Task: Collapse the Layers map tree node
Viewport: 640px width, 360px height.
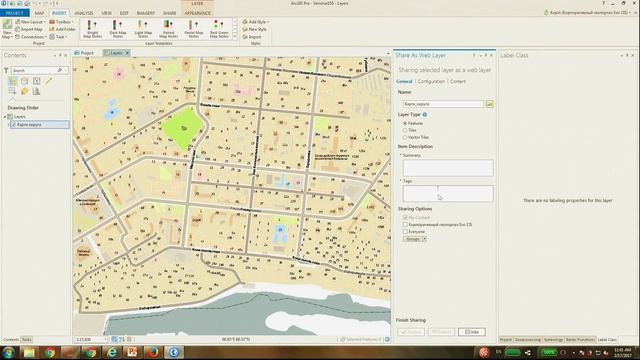Action: (5, 117)
